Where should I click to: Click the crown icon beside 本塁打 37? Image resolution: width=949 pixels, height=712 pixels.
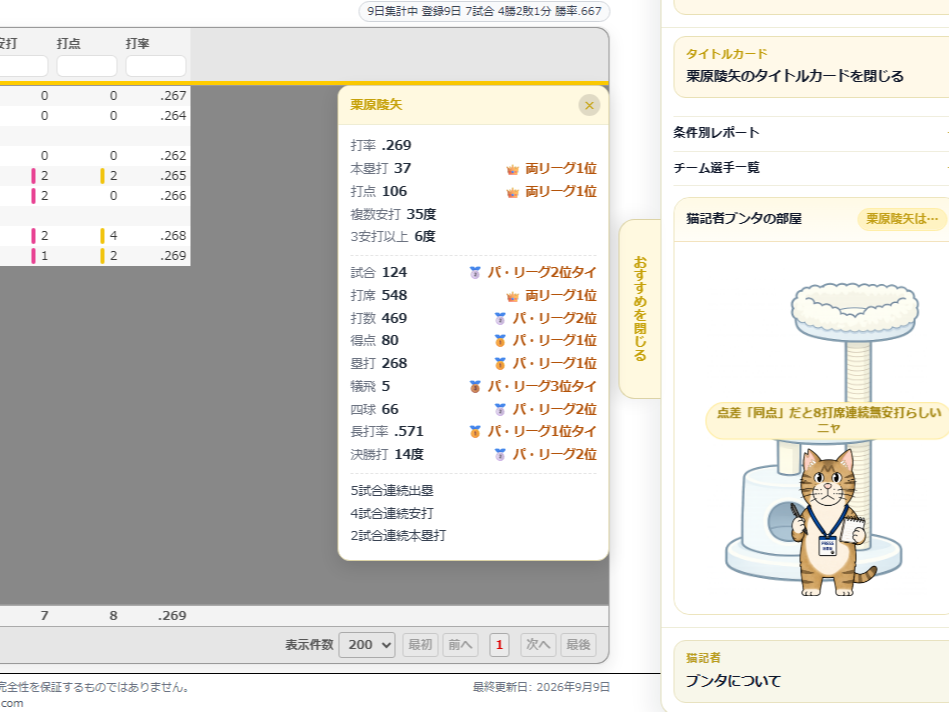coord(513,169)
